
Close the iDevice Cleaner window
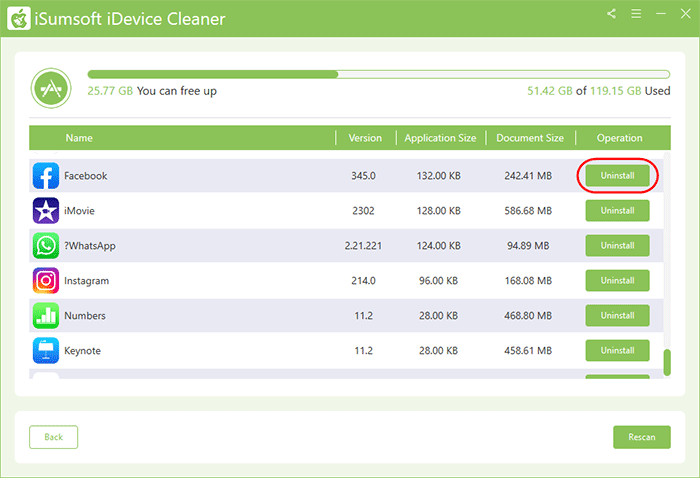click(x=686, y=14)
